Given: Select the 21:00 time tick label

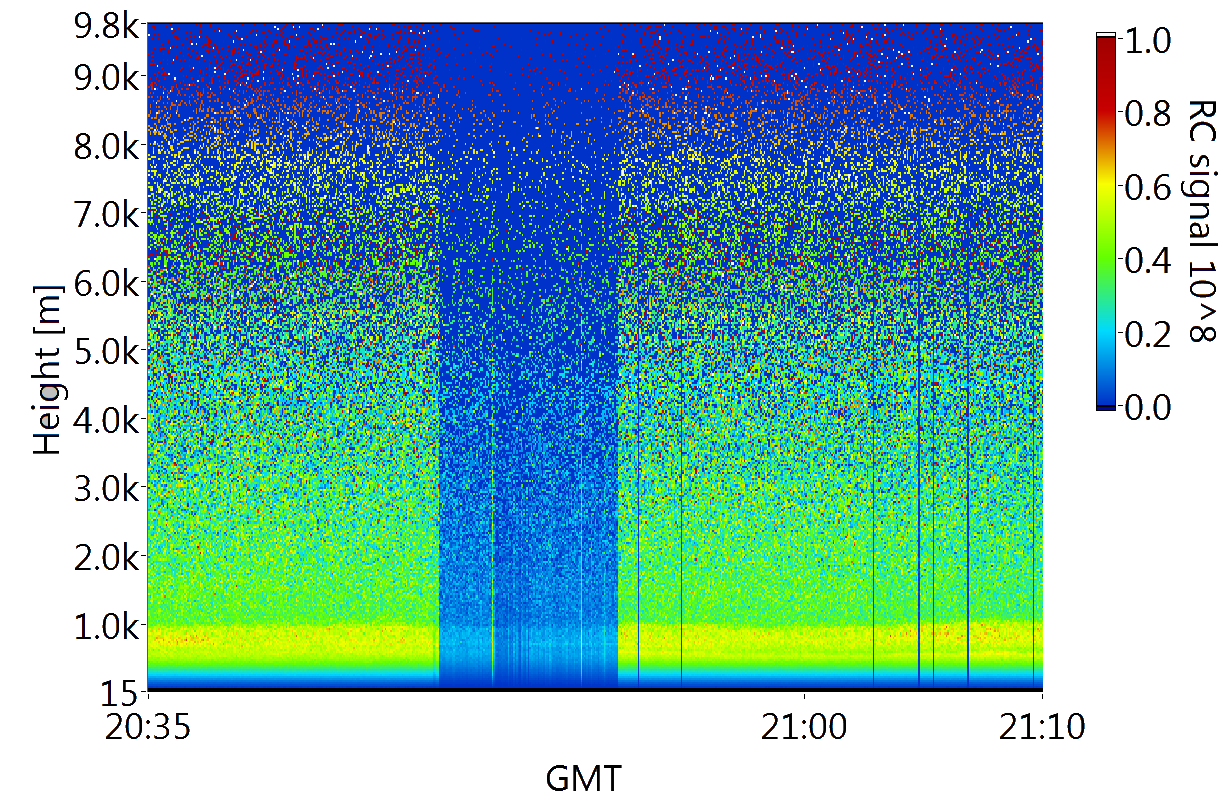Looking at the screenshot, I should (804, 728).
